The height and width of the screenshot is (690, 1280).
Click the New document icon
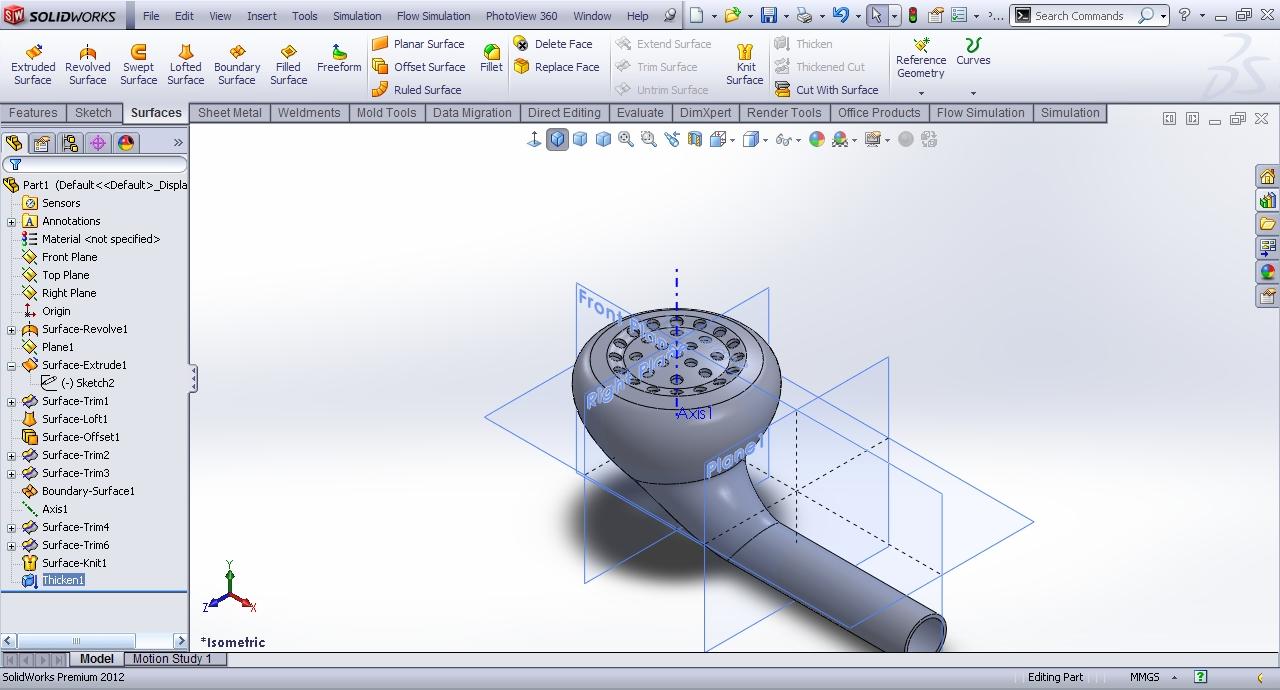click(697, 15)
